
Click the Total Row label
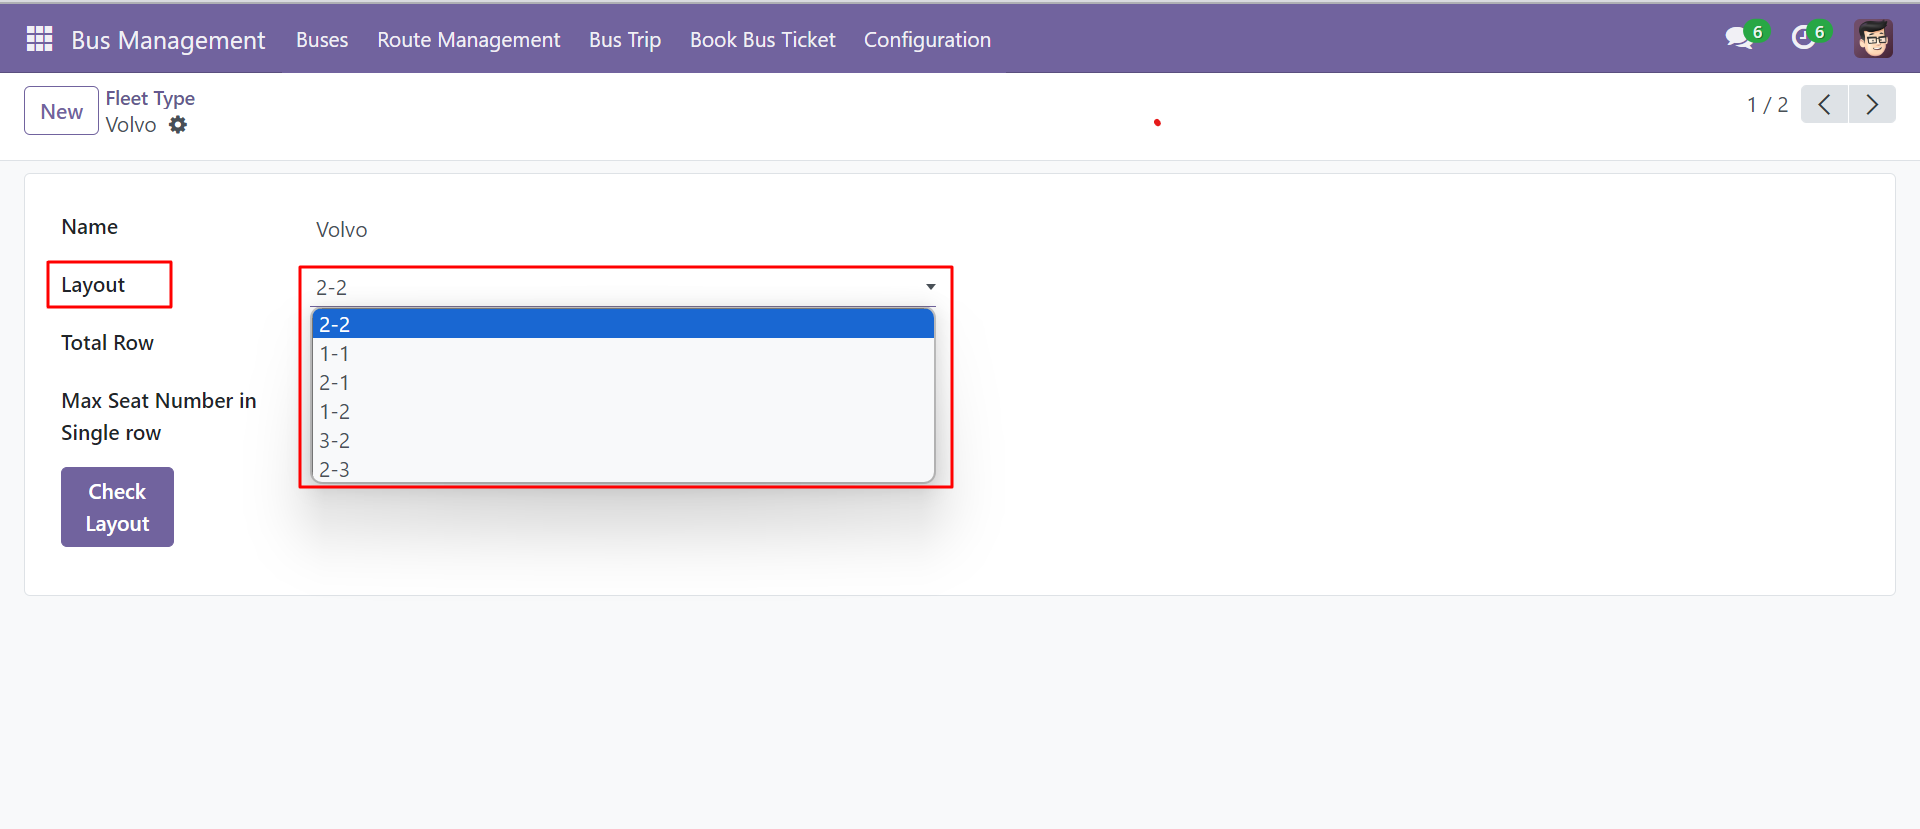(107, 343)
